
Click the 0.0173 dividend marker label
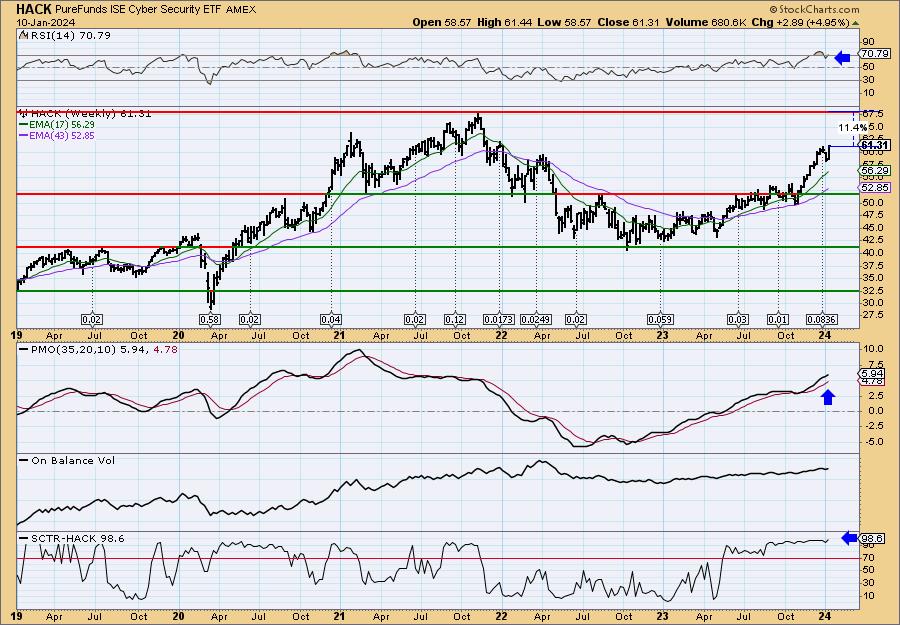(x=500, y=319)
